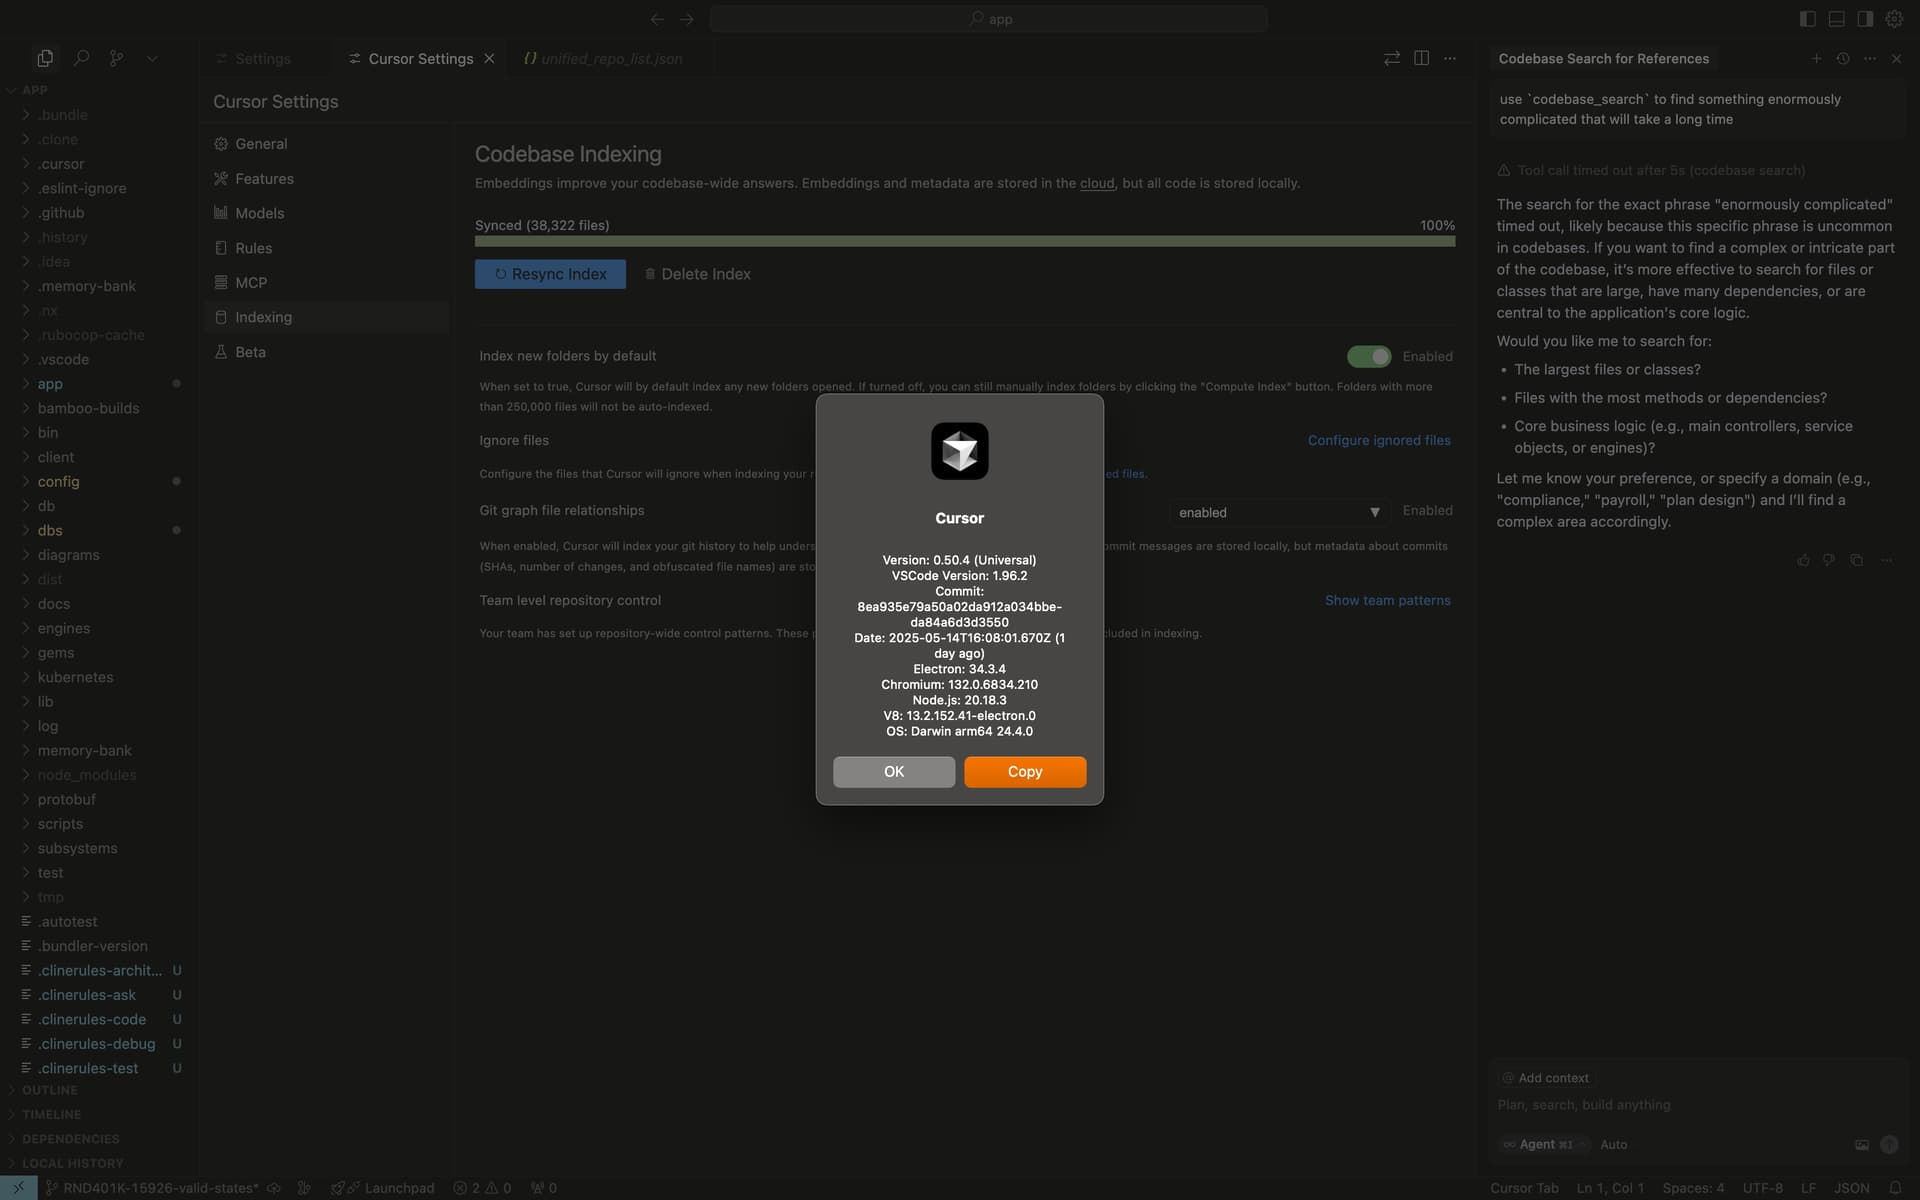The height and width of the screenshot is (1200, 1920).
Task: Expand the OUTLINE section
Action: tap(49, 1090)
